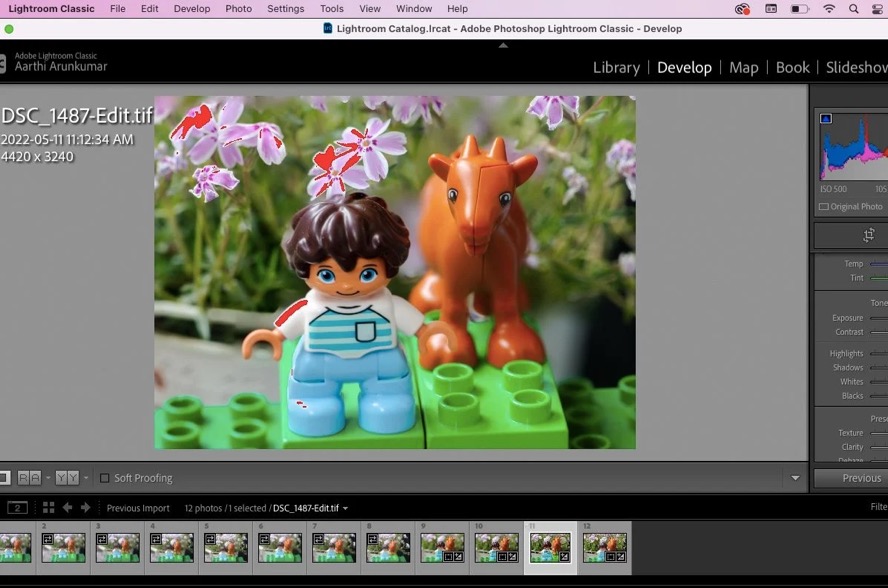Select filmstrip thumbnail number 12
This screenshot has height=588, width=888.
[x=605, y=548]
